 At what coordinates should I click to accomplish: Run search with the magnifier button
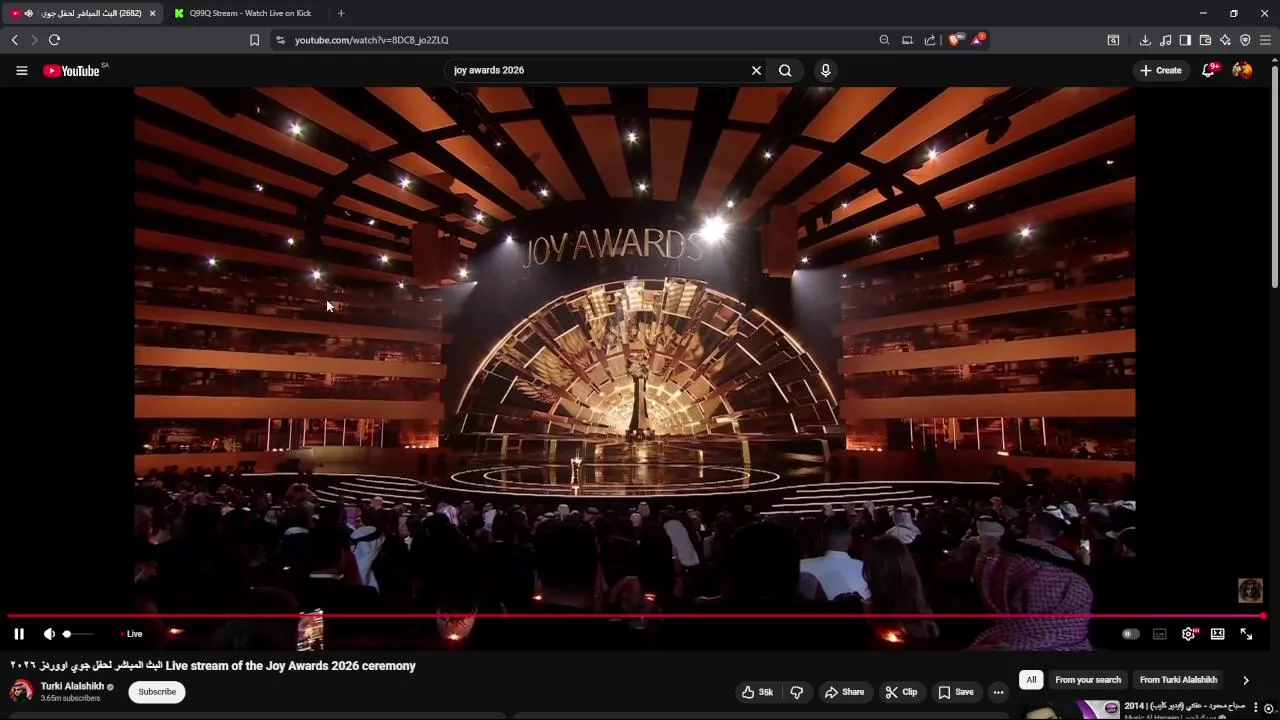pyautogui.click(x=785, y=70)
